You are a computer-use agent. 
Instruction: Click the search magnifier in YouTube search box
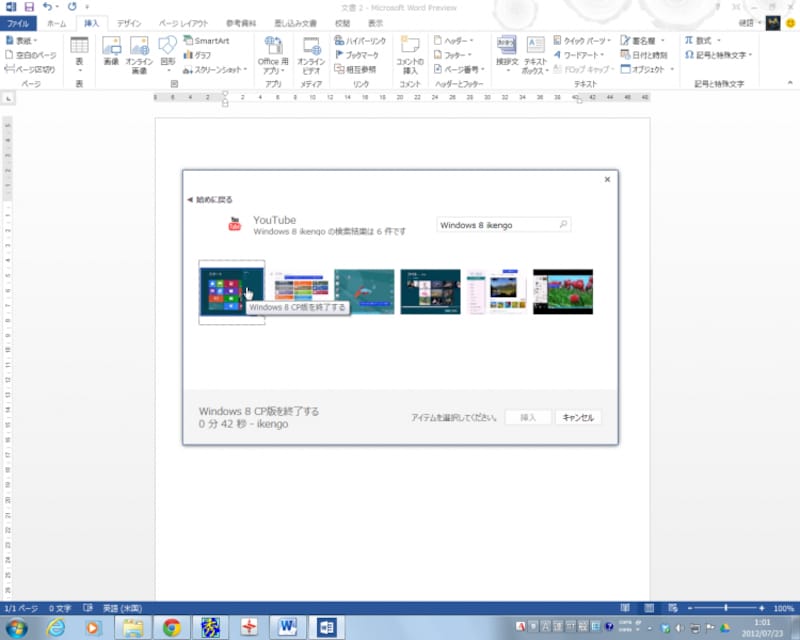(x=564, y=225)
